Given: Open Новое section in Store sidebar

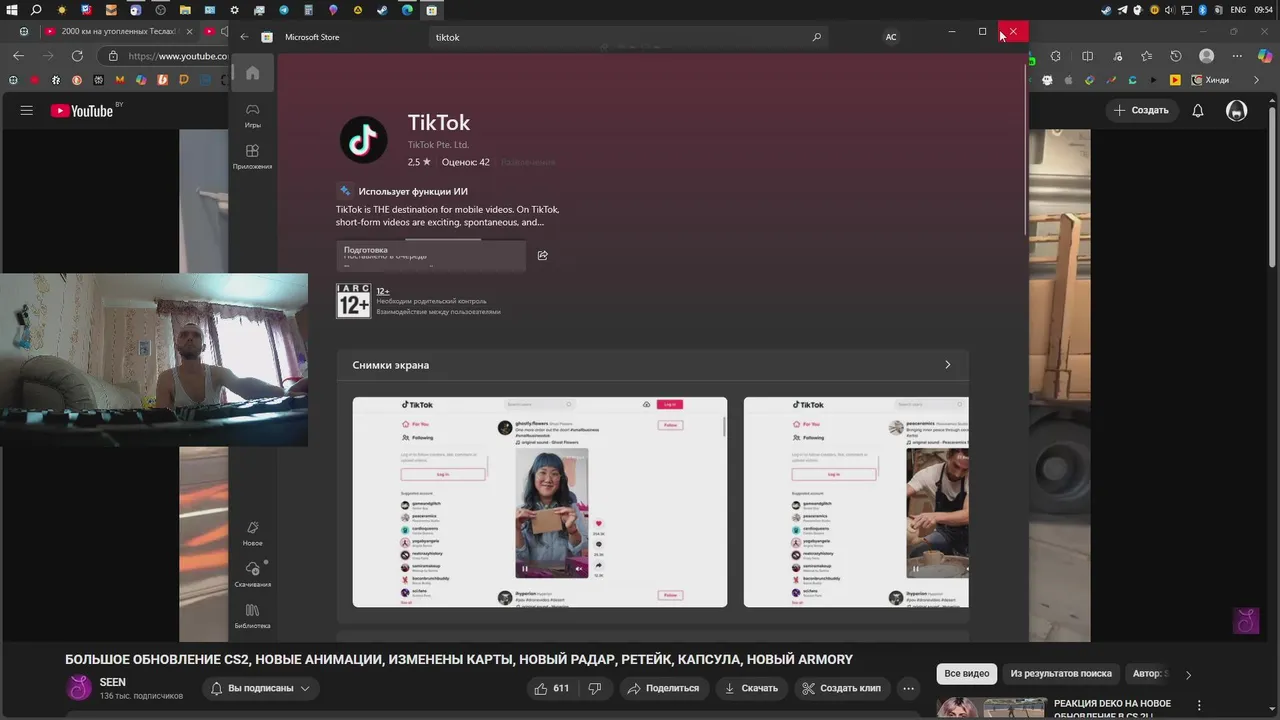Looking at the screenshot, I should point(252,533).
